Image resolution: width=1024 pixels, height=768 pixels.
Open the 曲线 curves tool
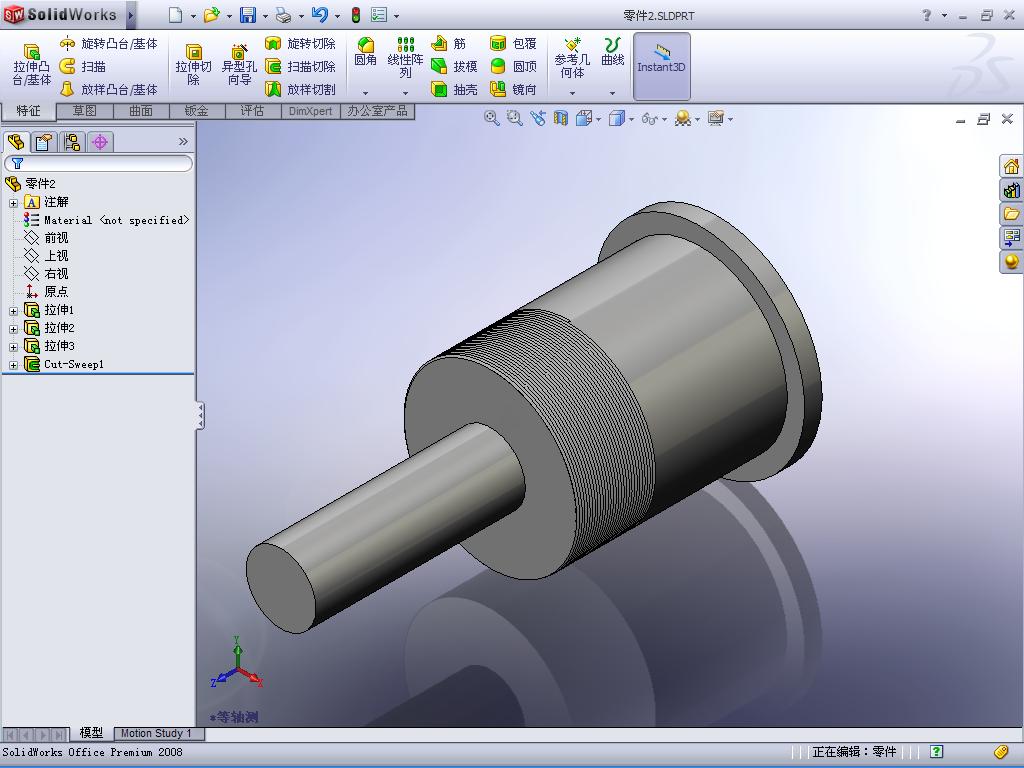(x=613, y=52)
